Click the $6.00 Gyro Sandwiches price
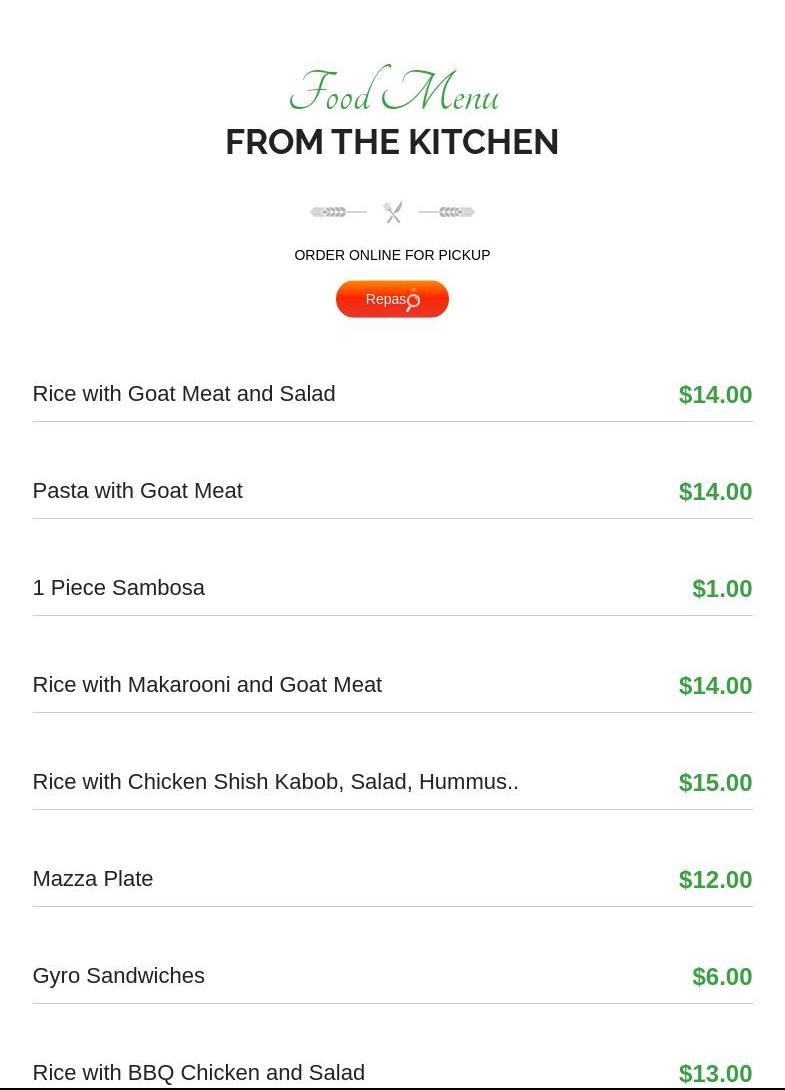Image resolution: width=785 pixels, height=1090 pixels. coord(722,977)
